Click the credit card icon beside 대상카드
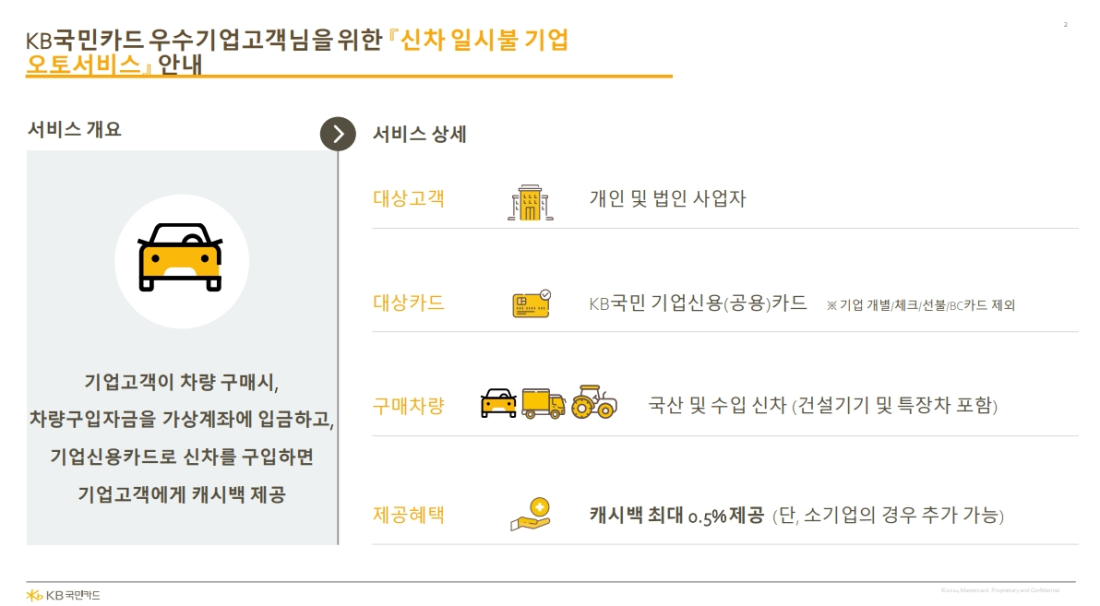This screenshot has width=1100, height=606. 531,304
